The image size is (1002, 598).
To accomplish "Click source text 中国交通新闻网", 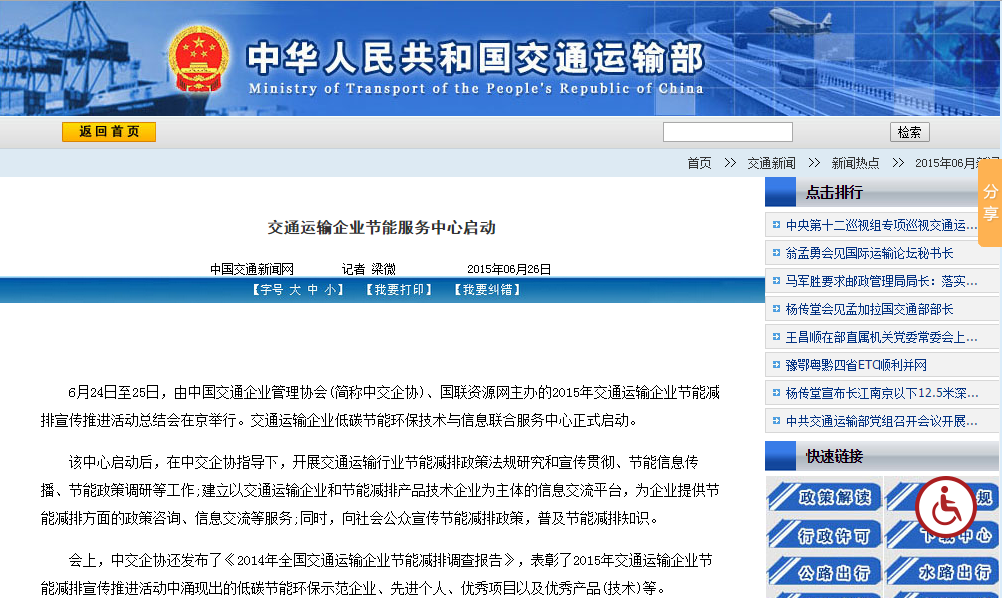I will (252, 269).
